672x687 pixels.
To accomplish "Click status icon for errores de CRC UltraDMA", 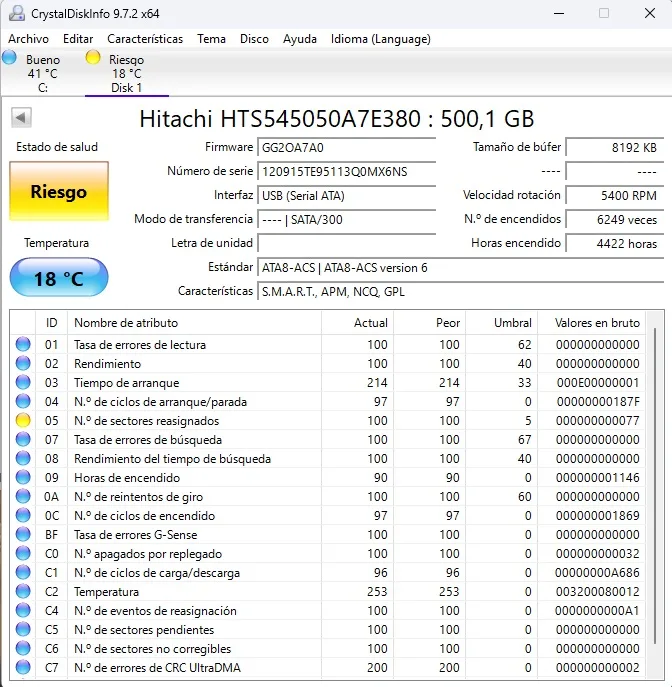I will tap(23, 667).
